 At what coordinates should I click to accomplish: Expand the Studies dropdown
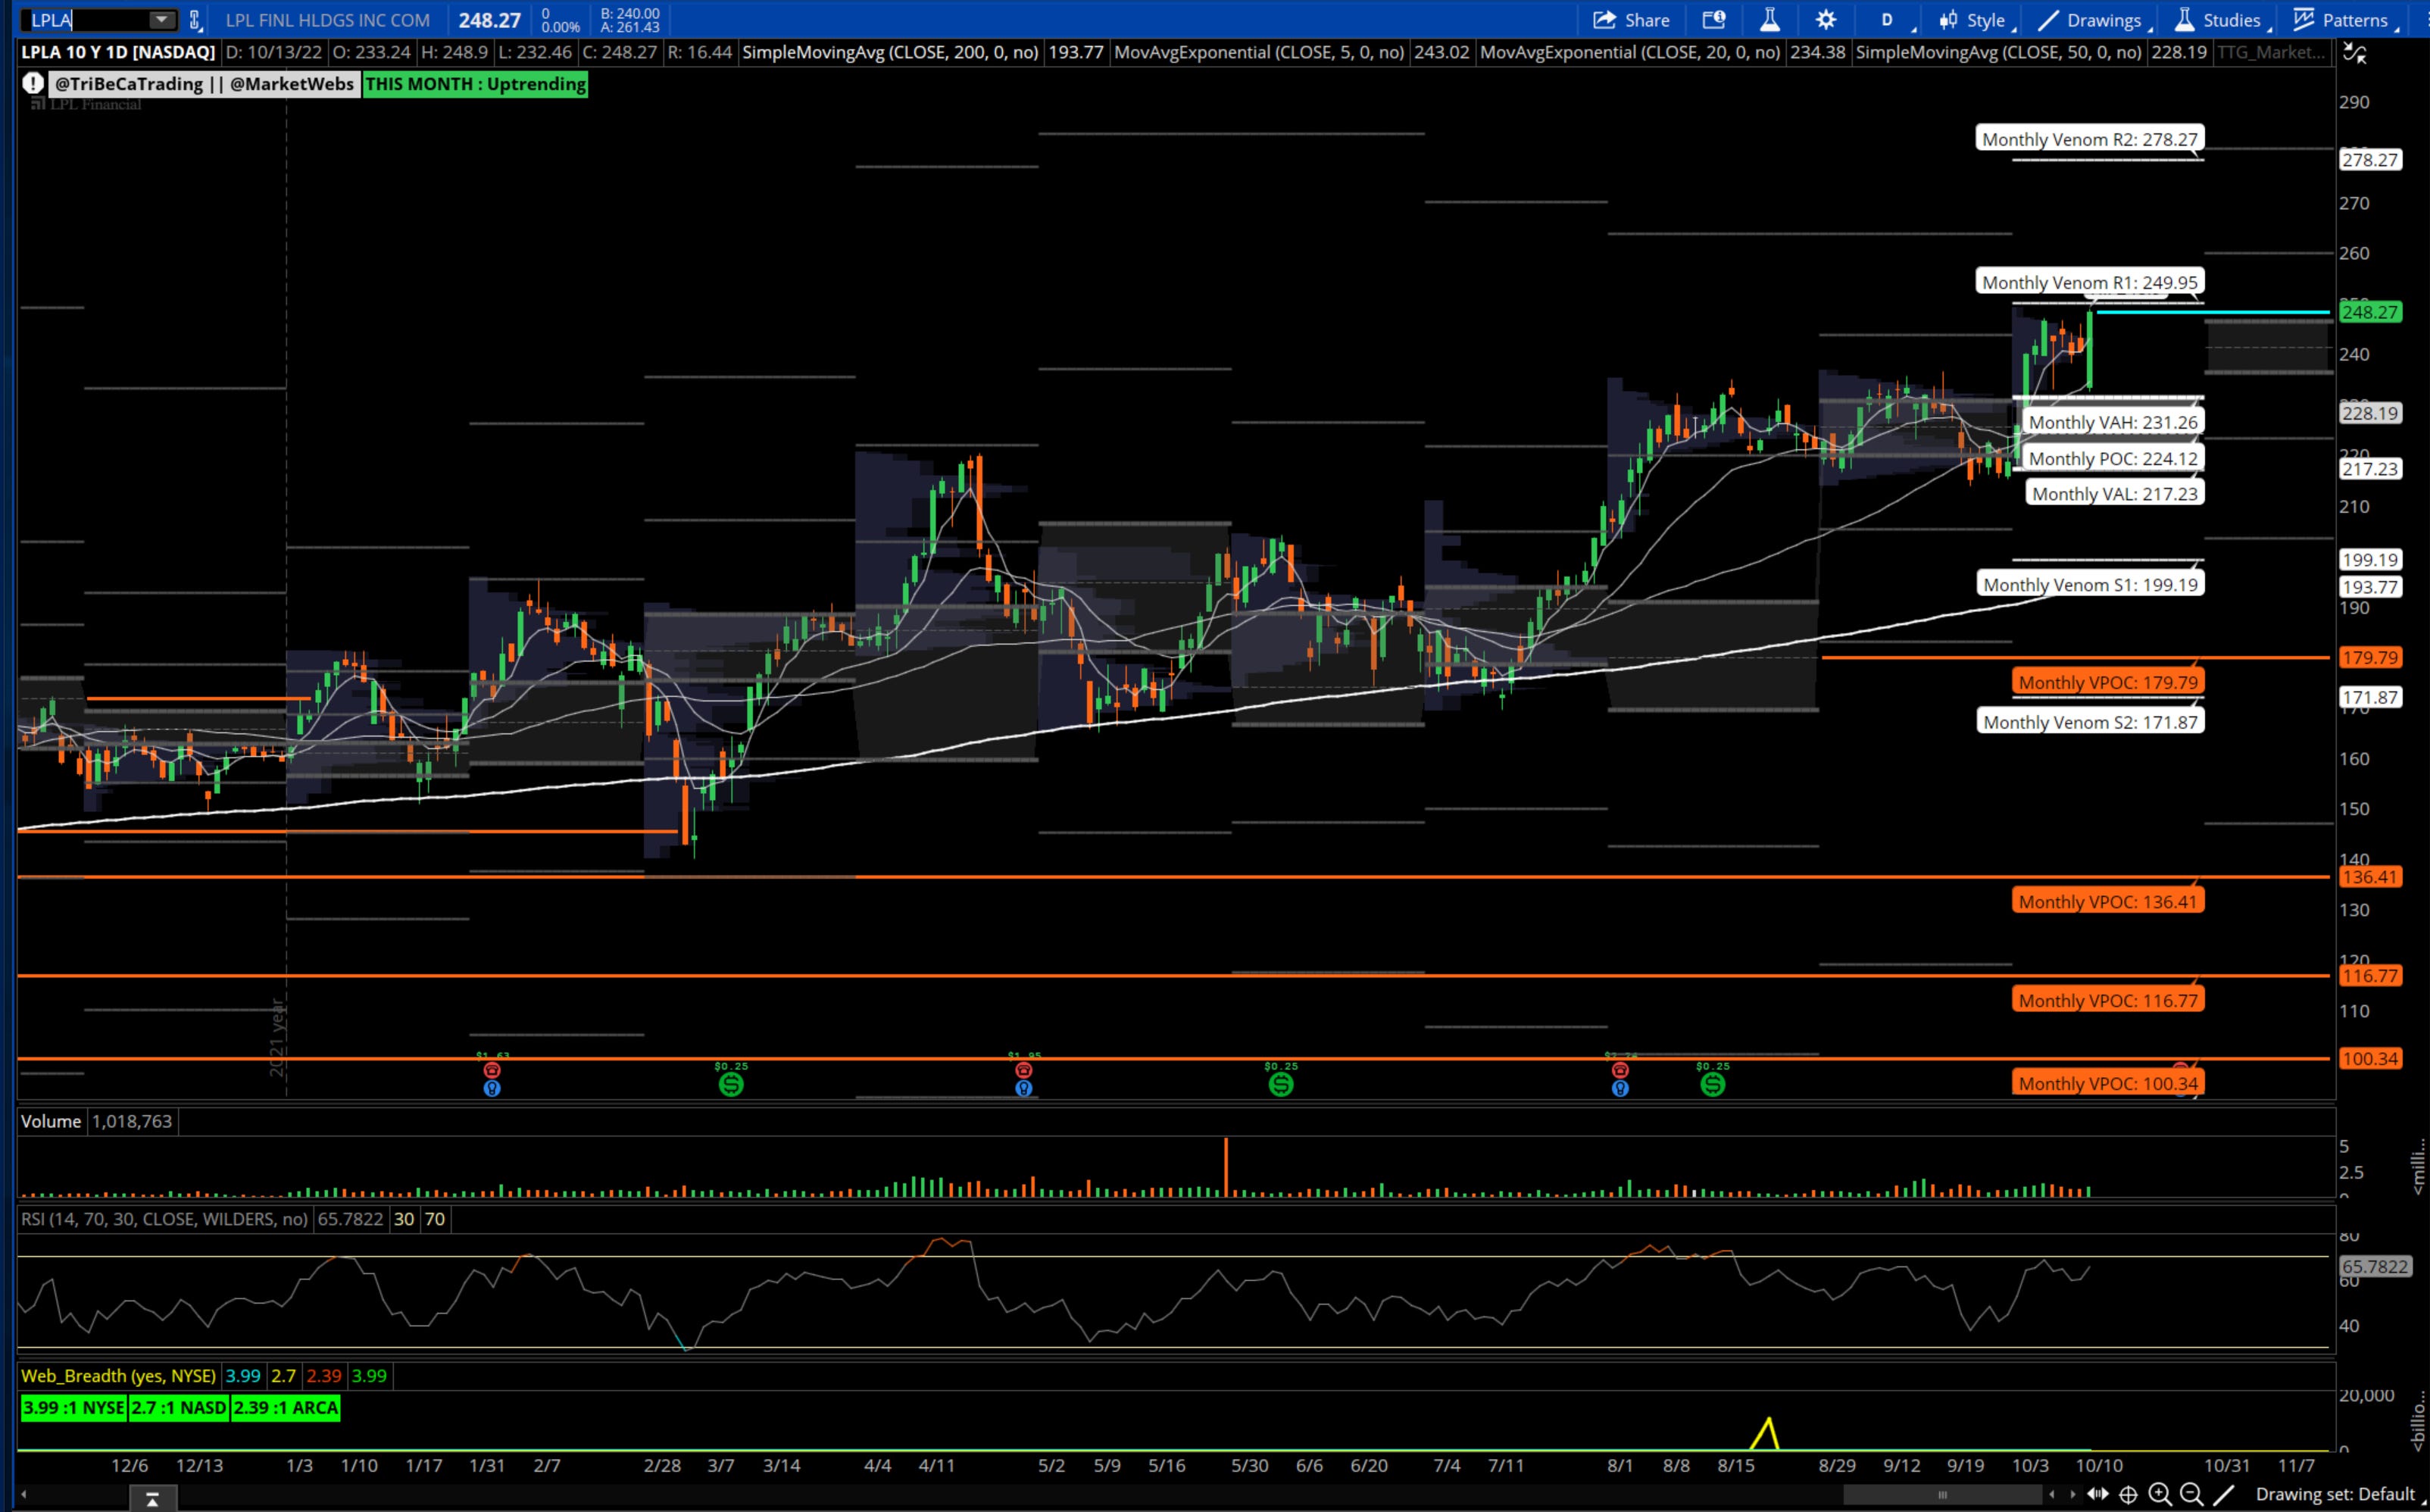coord(2218,20)
